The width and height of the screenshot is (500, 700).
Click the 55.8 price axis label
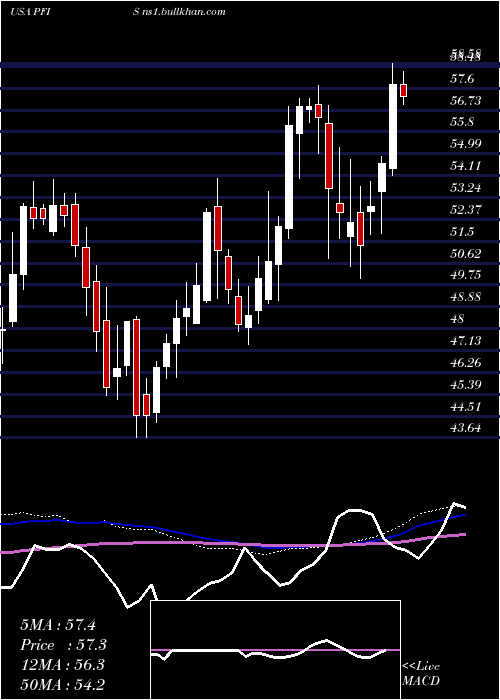tap(462, 122)
